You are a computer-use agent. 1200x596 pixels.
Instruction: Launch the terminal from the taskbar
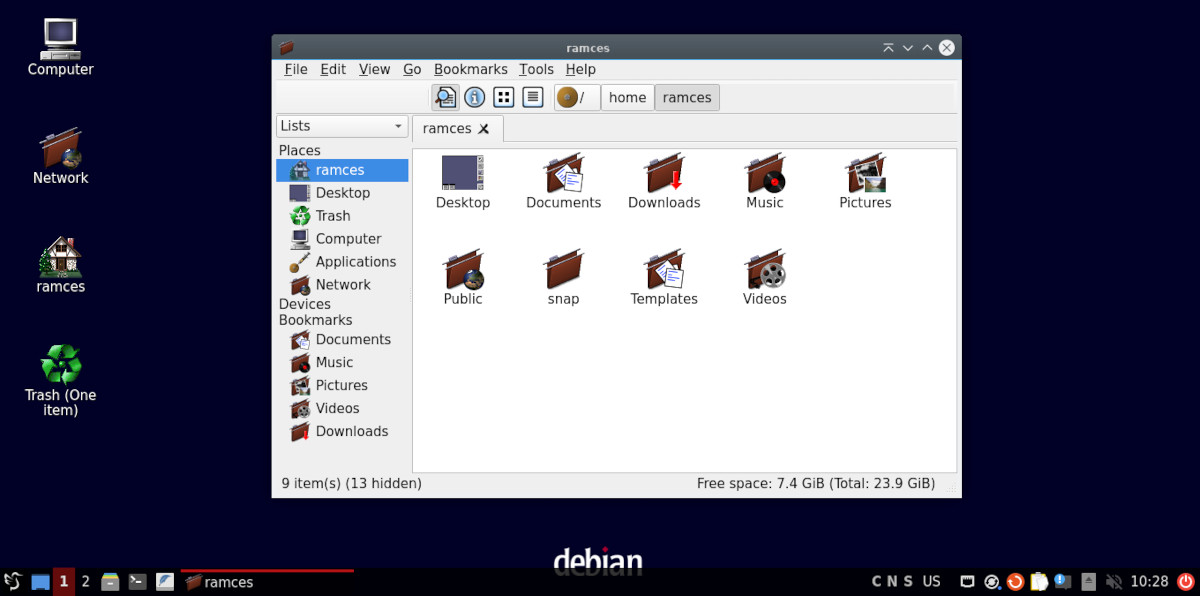[137, 581]
